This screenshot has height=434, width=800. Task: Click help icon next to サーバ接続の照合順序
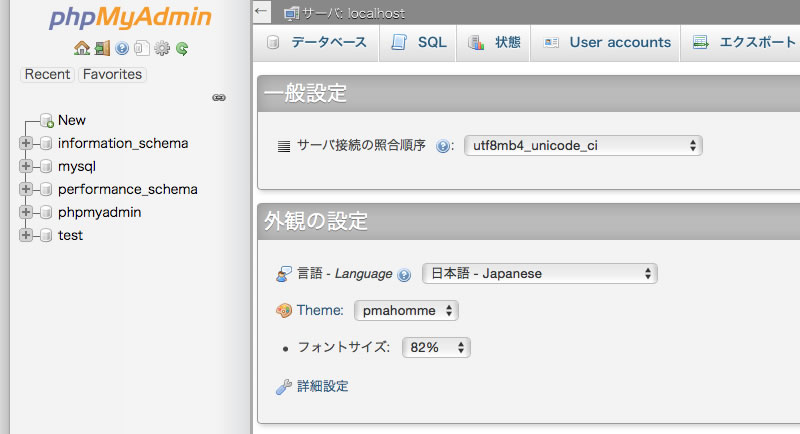click(x=443, y=146)
